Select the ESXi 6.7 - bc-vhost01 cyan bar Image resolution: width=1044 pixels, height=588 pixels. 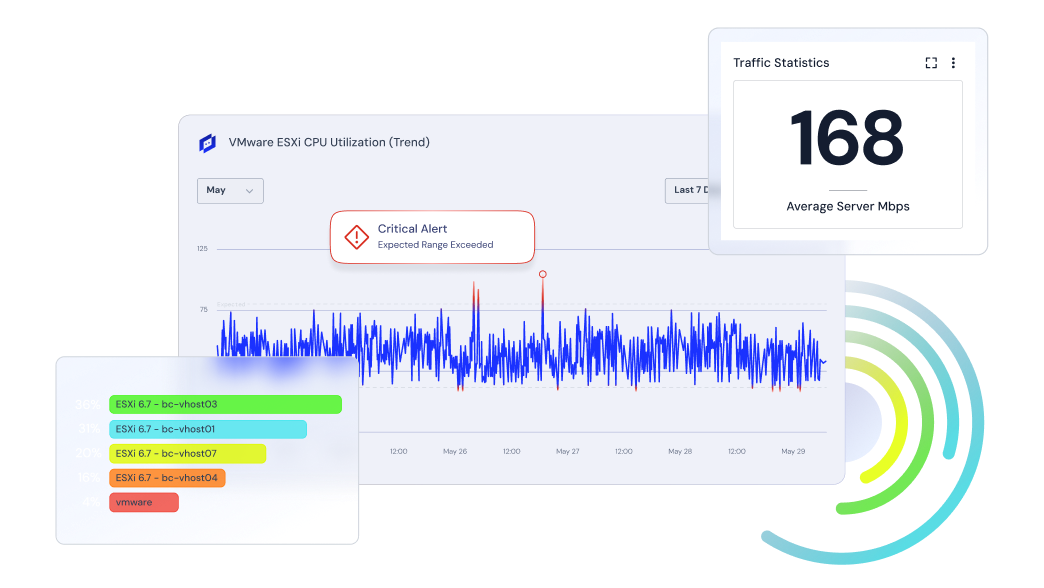208,429
